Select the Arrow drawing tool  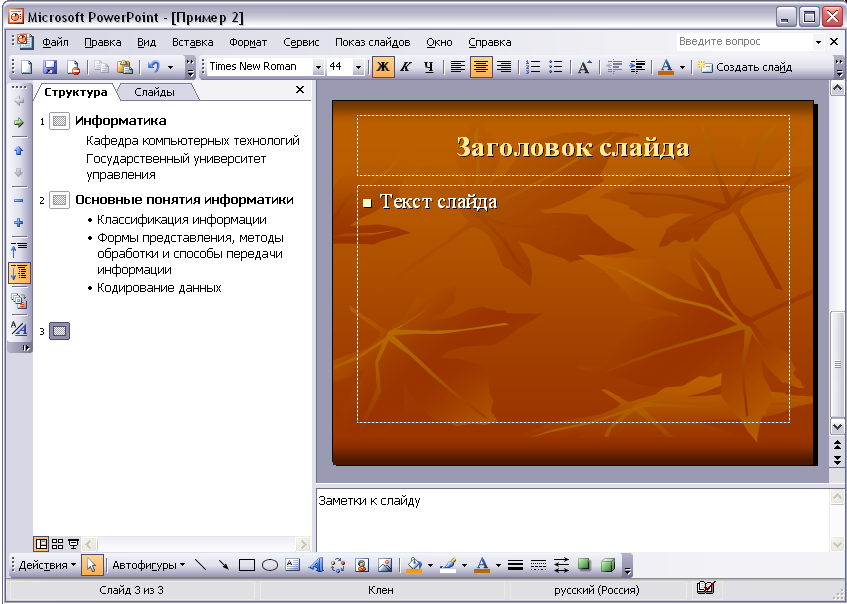[223, 565]
